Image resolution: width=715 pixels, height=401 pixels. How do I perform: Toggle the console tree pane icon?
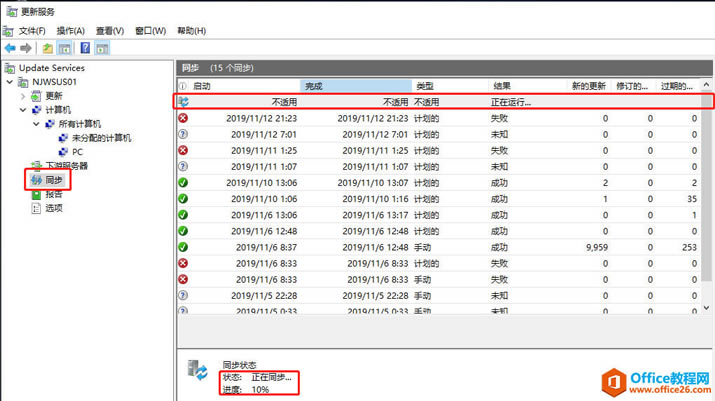pos(65,48)
